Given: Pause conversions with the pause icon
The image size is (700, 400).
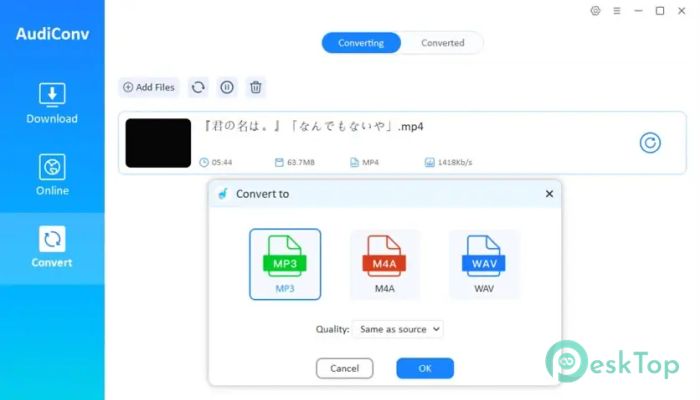Looking at the screenshot, I should point(227,87).
